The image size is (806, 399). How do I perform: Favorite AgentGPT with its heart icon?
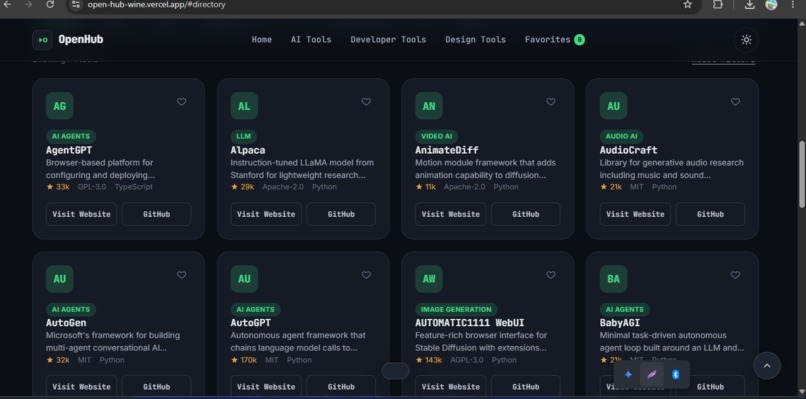pos(181,102)
